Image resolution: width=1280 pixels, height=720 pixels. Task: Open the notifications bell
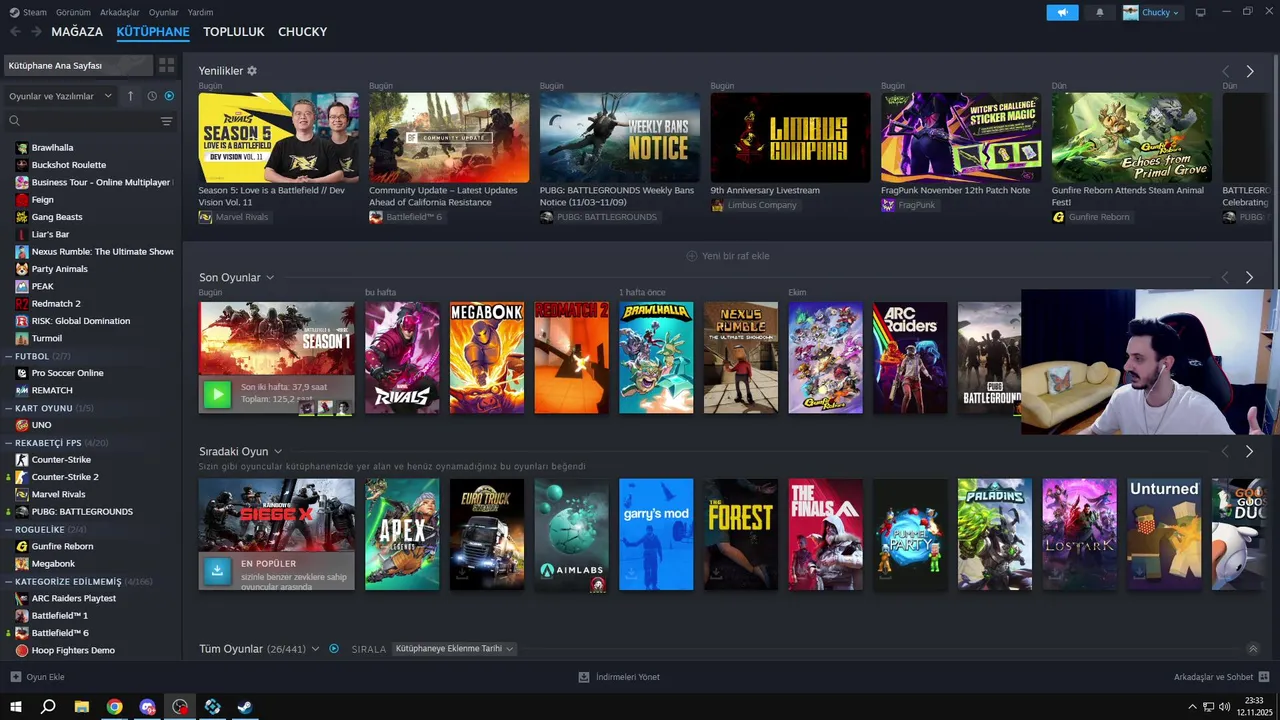pos(1100,12)
